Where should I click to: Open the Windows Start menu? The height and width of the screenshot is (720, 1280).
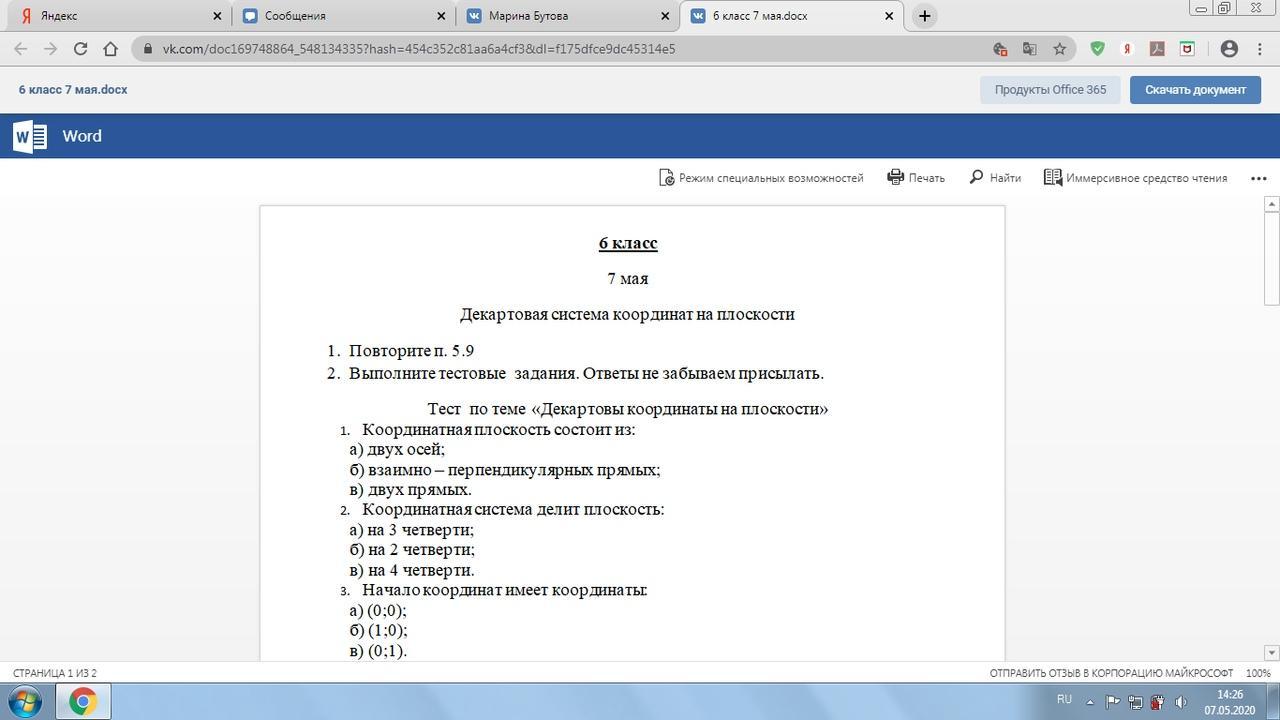pos(24,701)
